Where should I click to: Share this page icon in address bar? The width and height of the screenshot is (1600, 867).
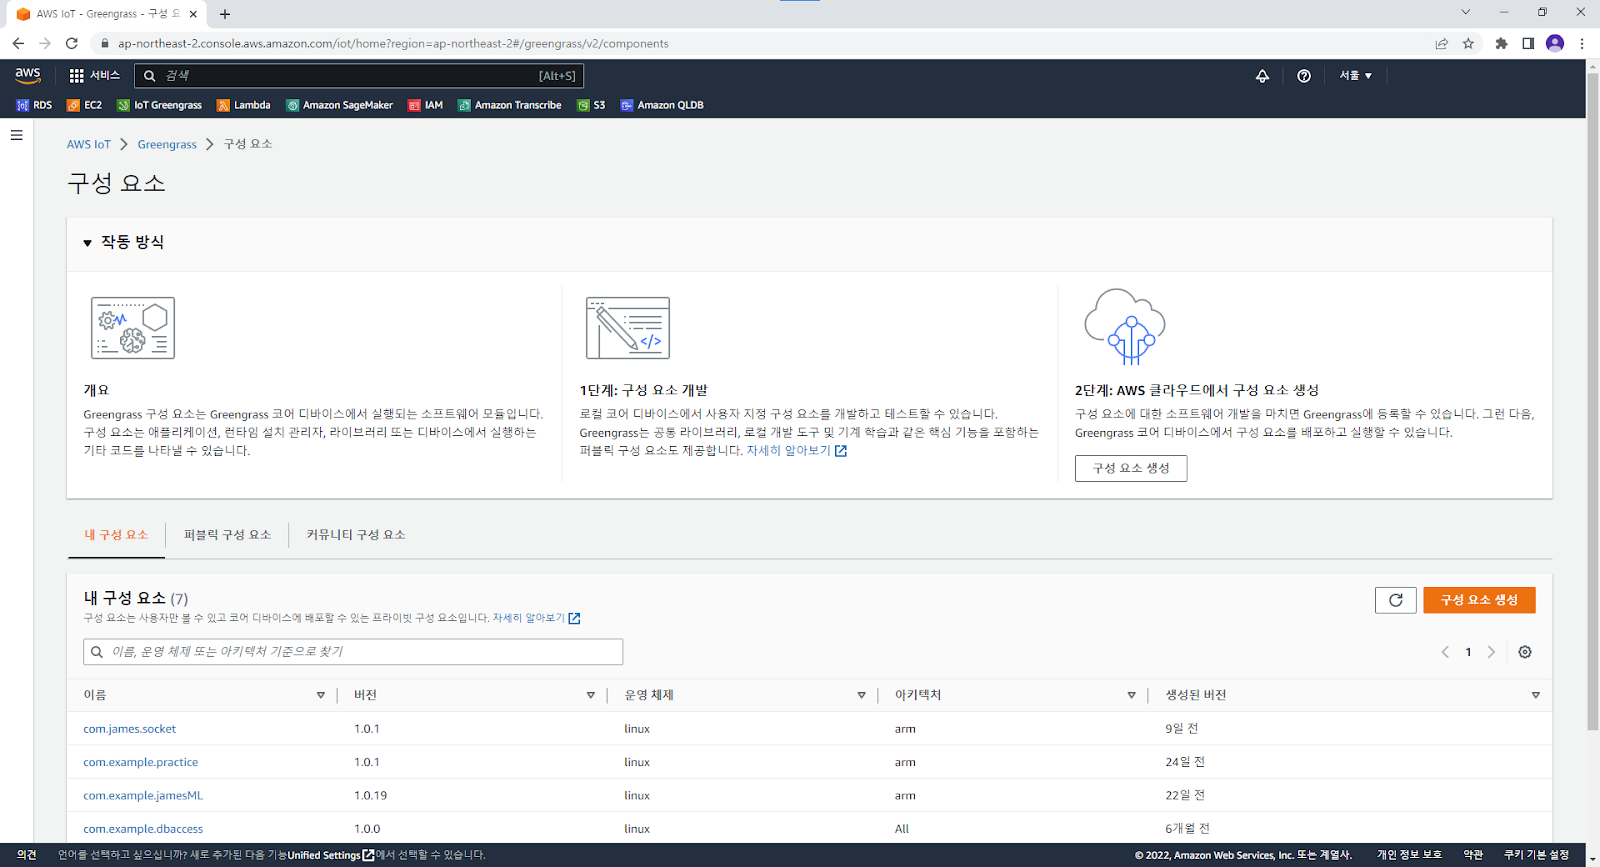click(1441, 43)
